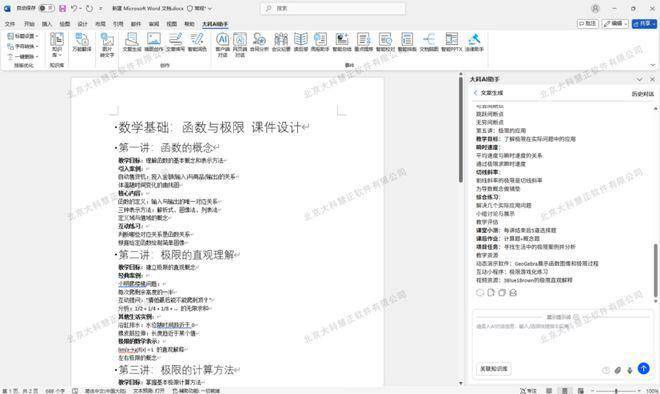Expand the 知识库 dropdown button
The height and width of the screenshot is (394, 660).
click(57, 45)
